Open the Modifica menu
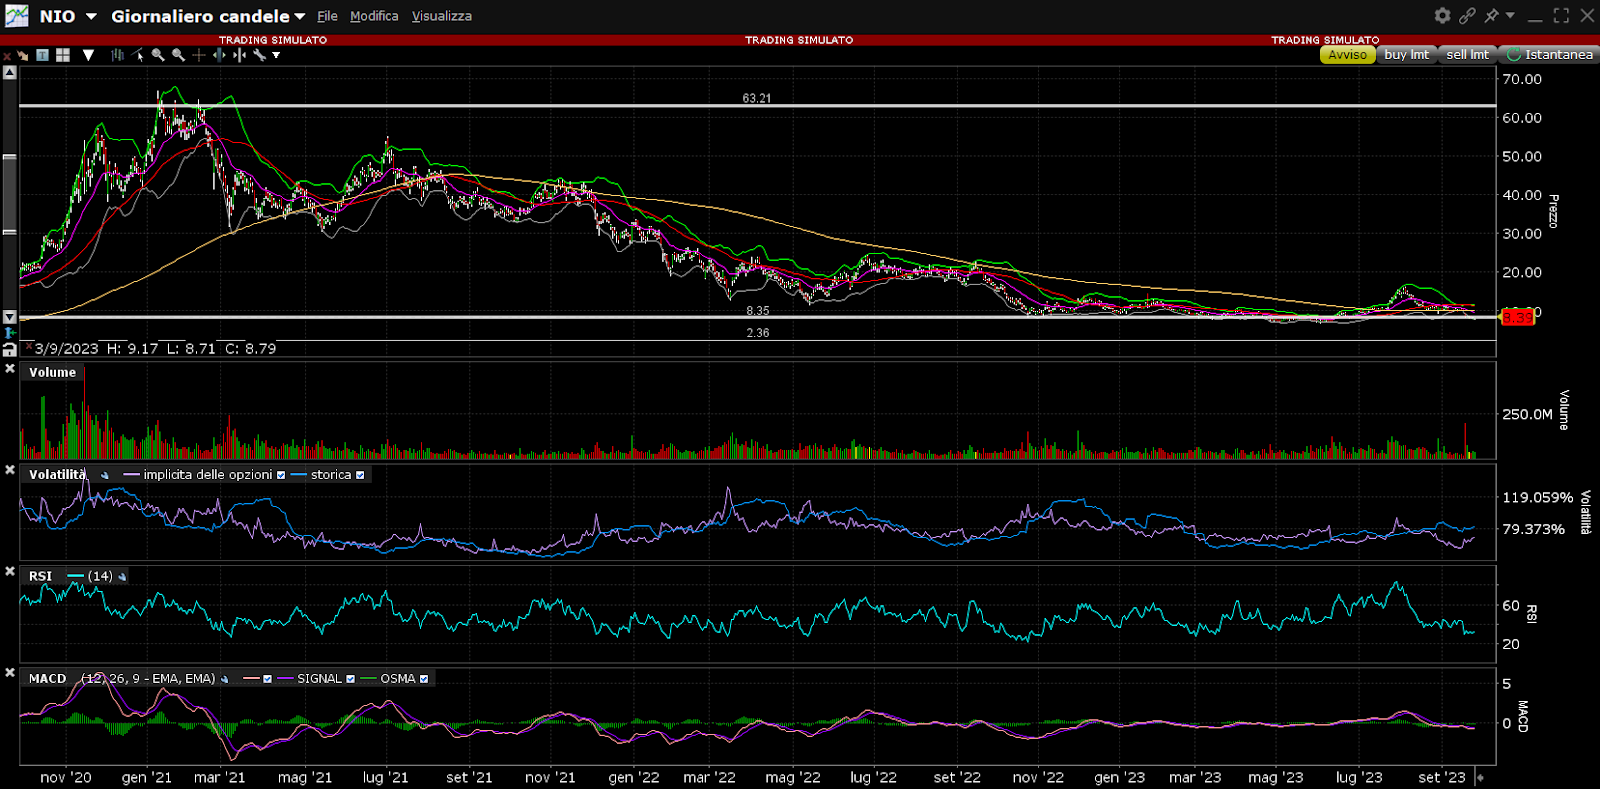Screen dimensions: 1600x789 click(374, 16)
